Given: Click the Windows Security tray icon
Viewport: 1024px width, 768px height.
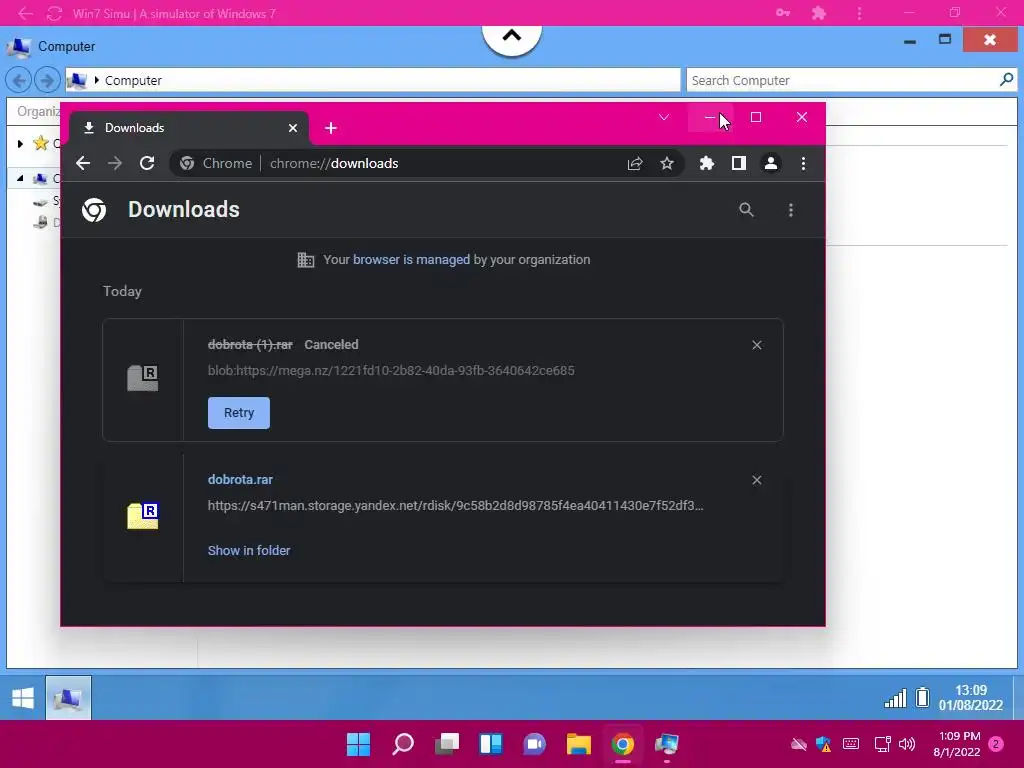Looking at the screenshot, I should (x=824, y=744).
